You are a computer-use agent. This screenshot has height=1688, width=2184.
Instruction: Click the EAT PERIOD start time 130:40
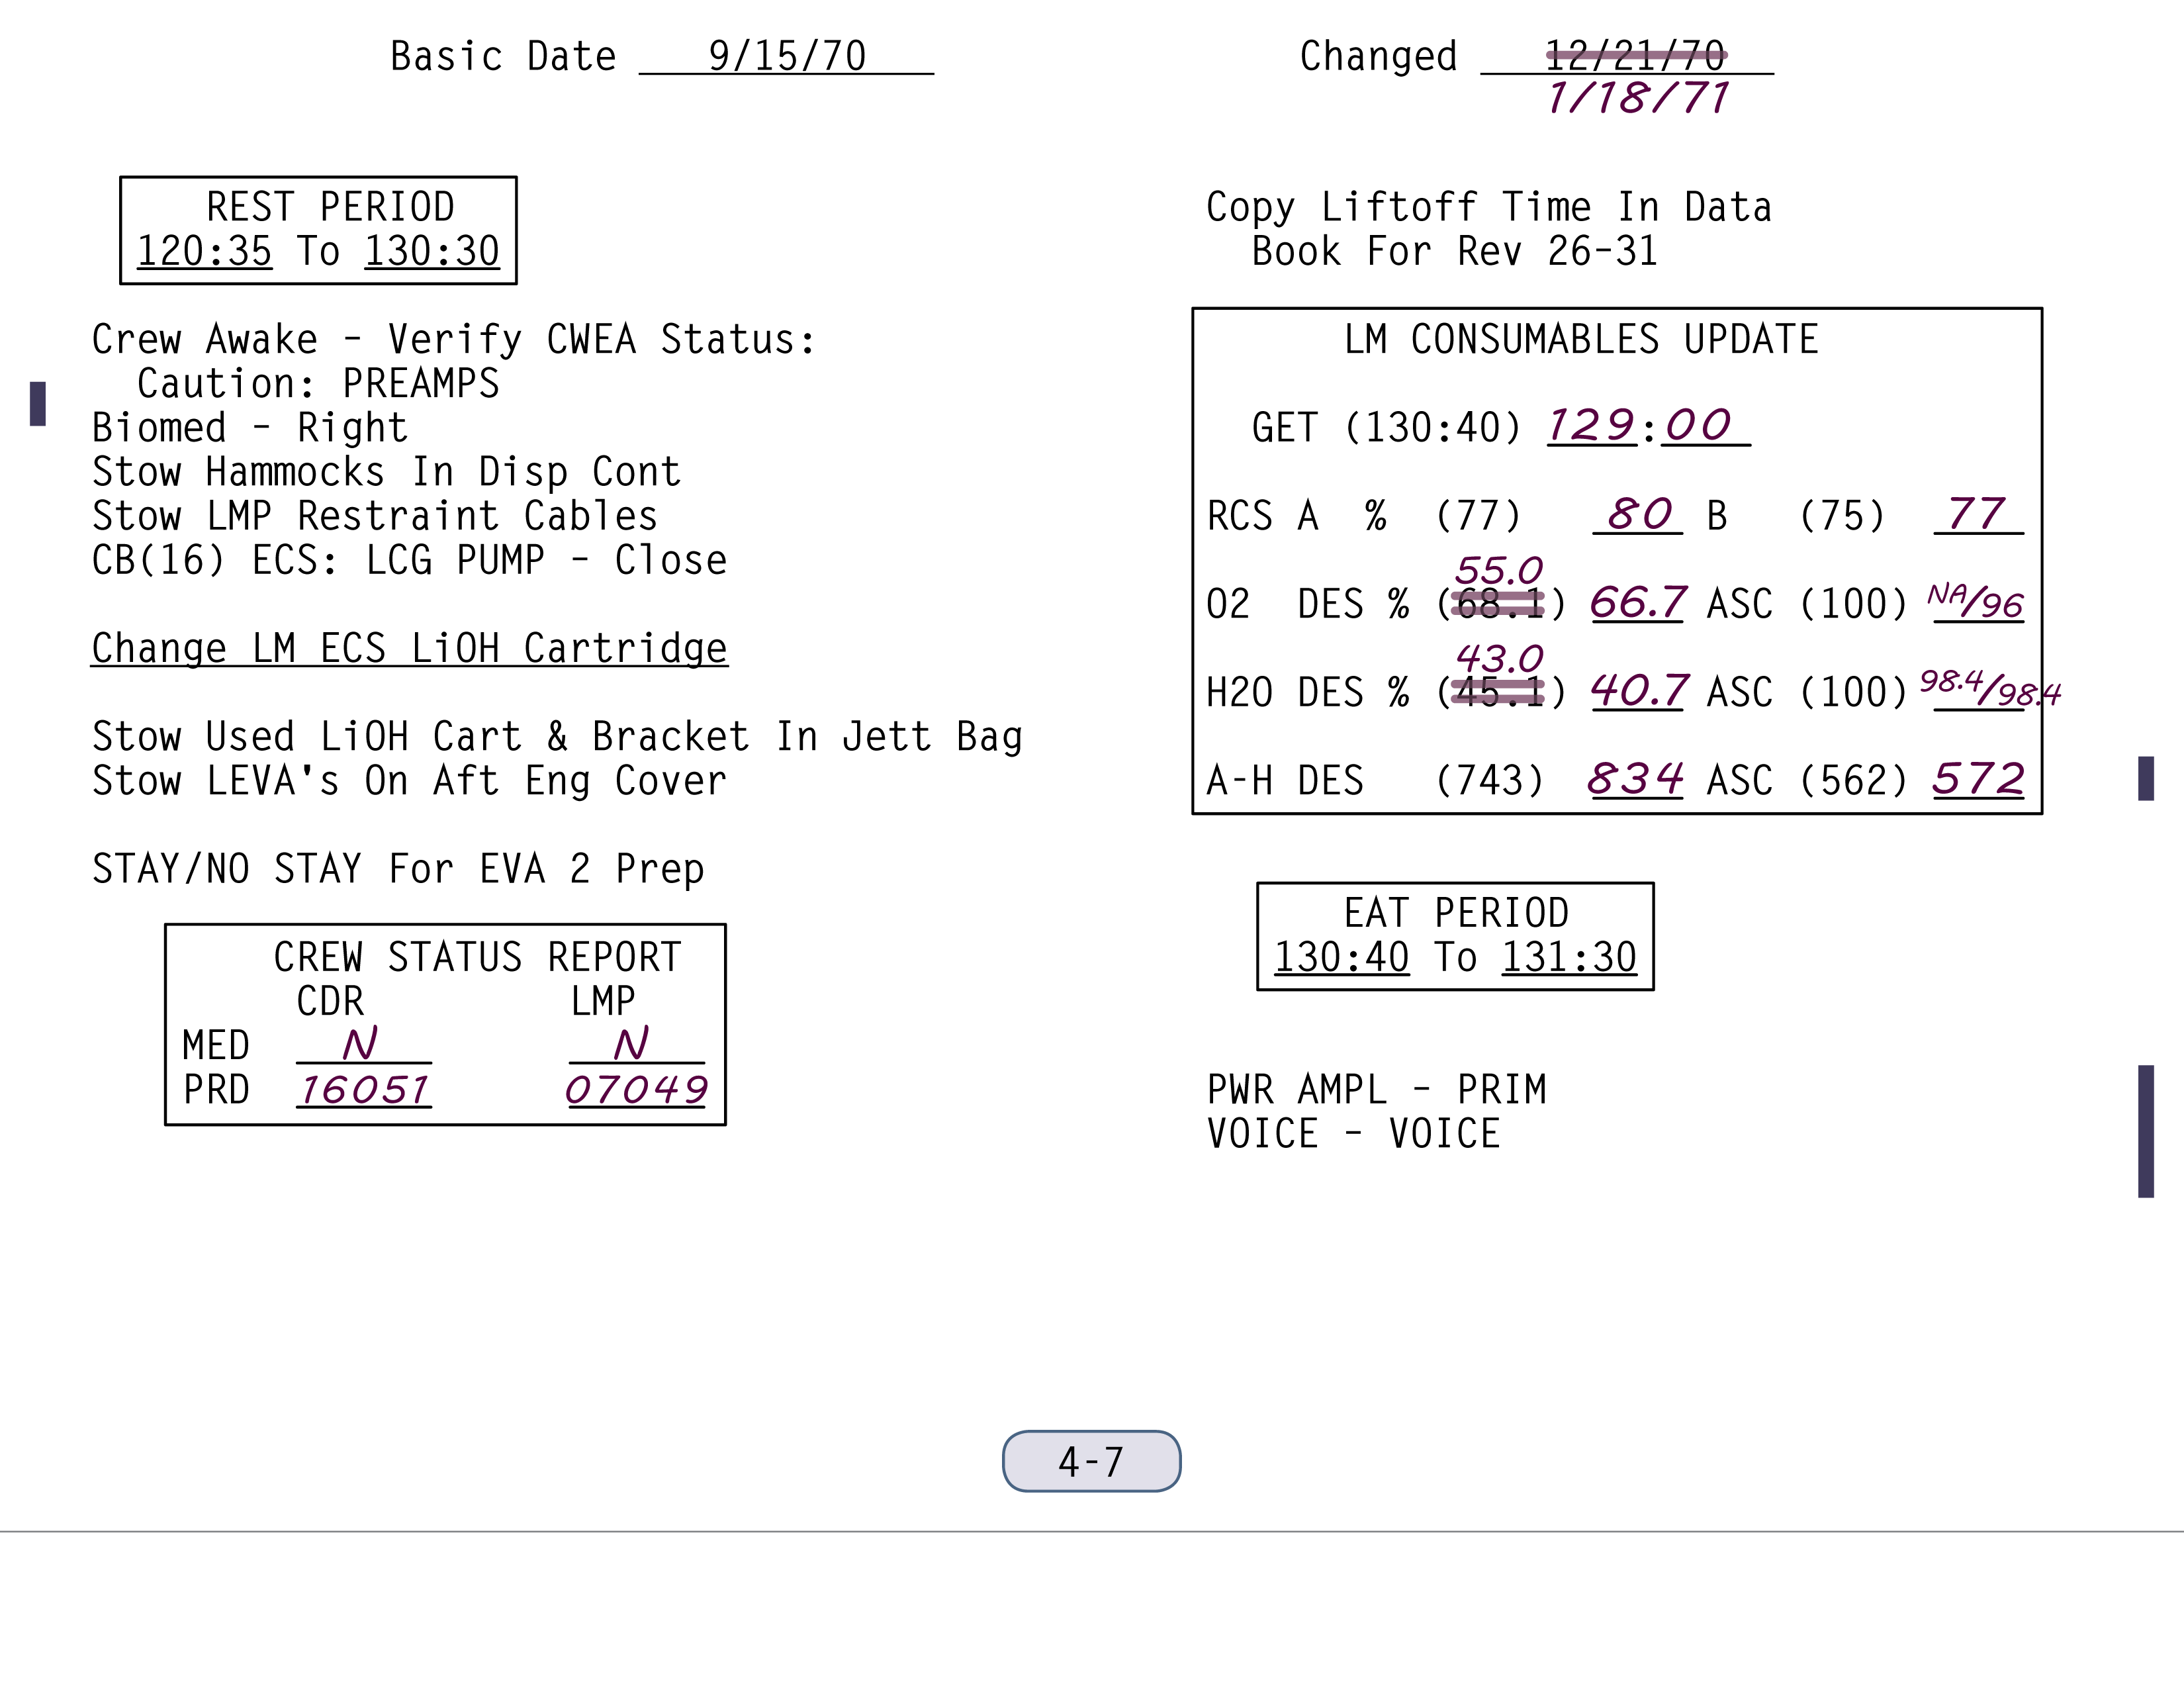[x=1341, y=957]
